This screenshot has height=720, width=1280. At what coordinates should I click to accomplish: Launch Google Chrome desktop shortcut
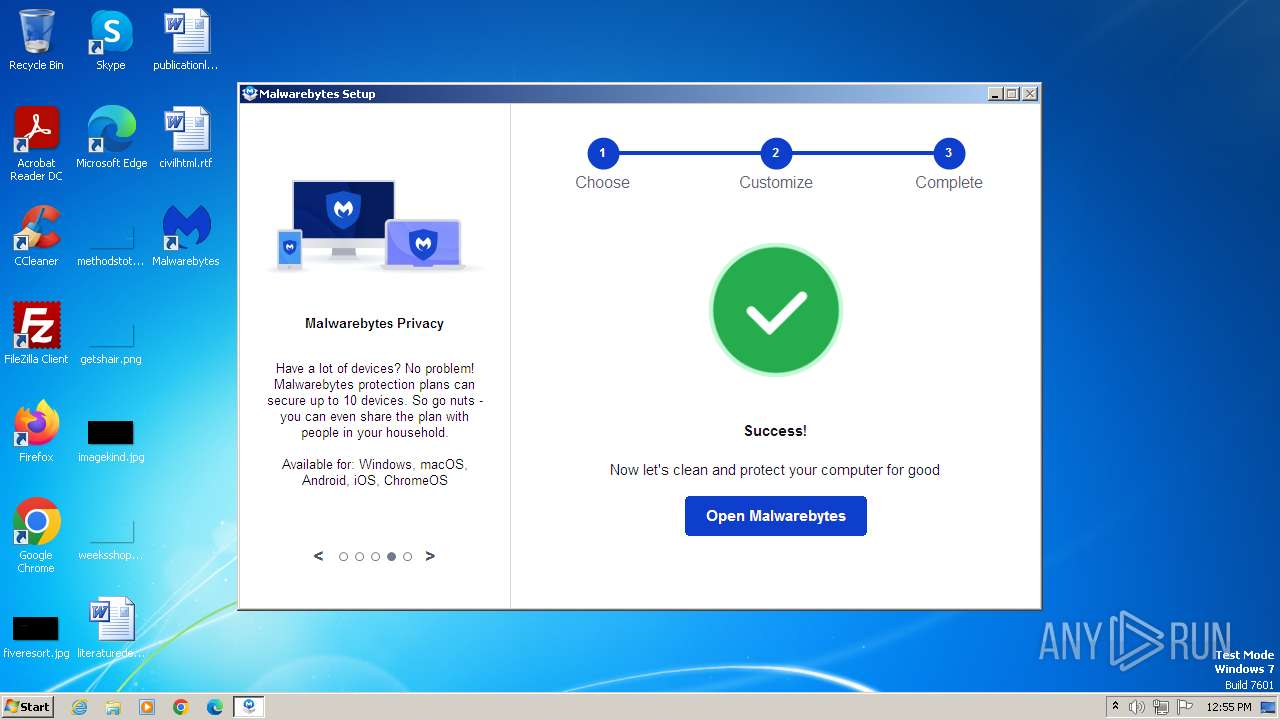point(36,536)
